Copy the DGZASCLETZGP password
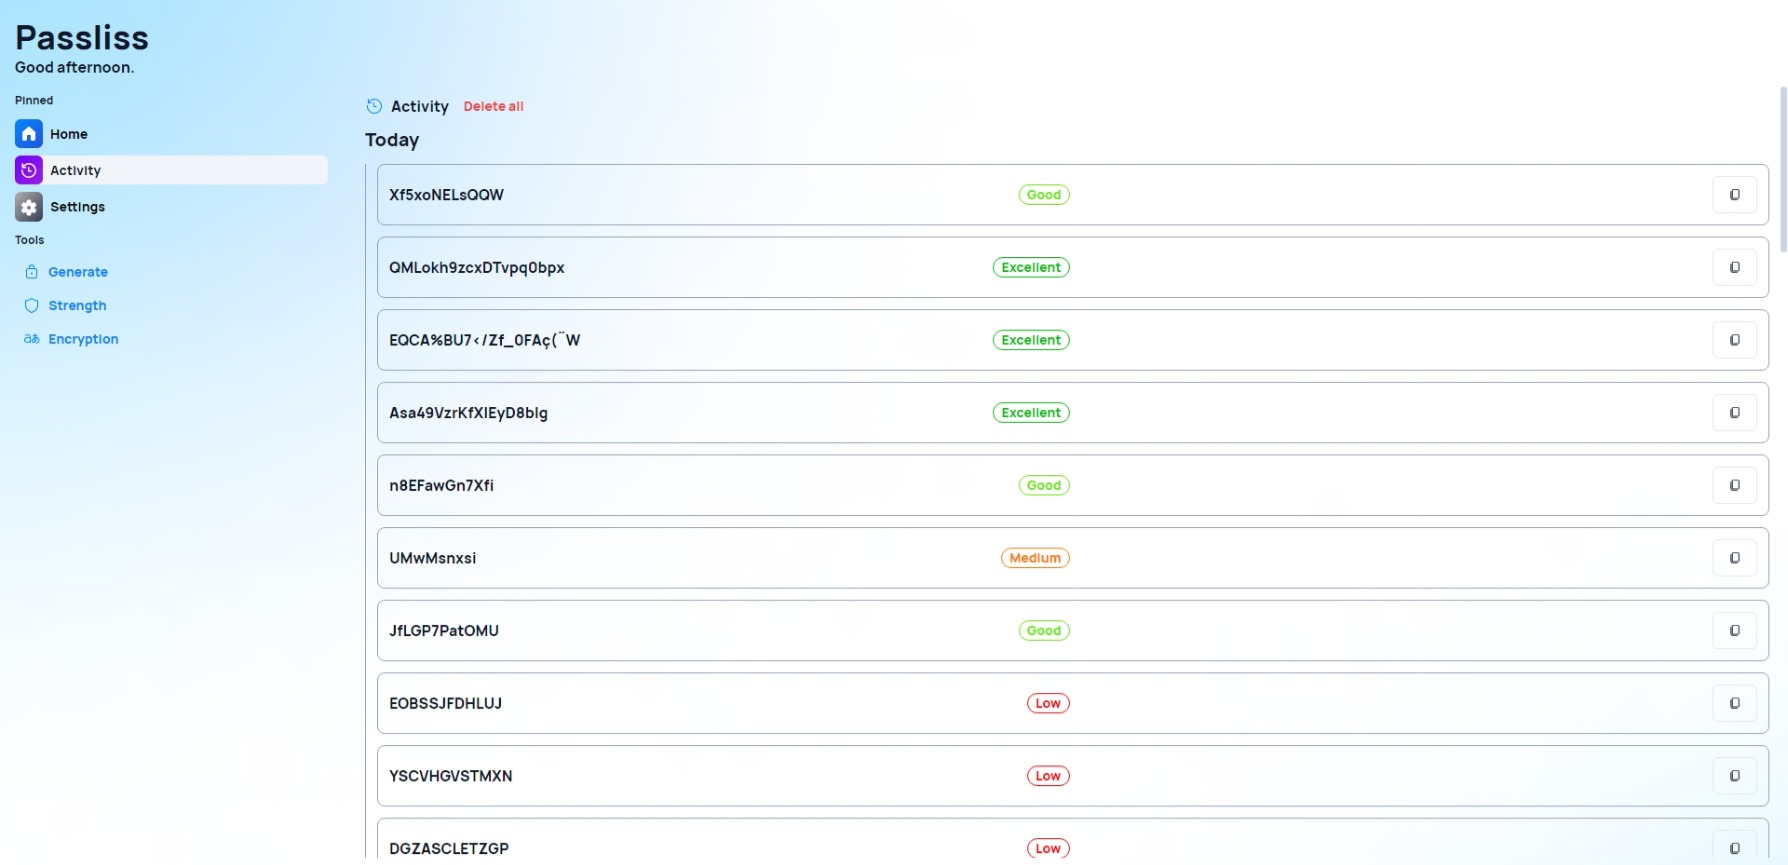The width and height of the screenshot is (1788, 865). click(x=1734, y=848)
